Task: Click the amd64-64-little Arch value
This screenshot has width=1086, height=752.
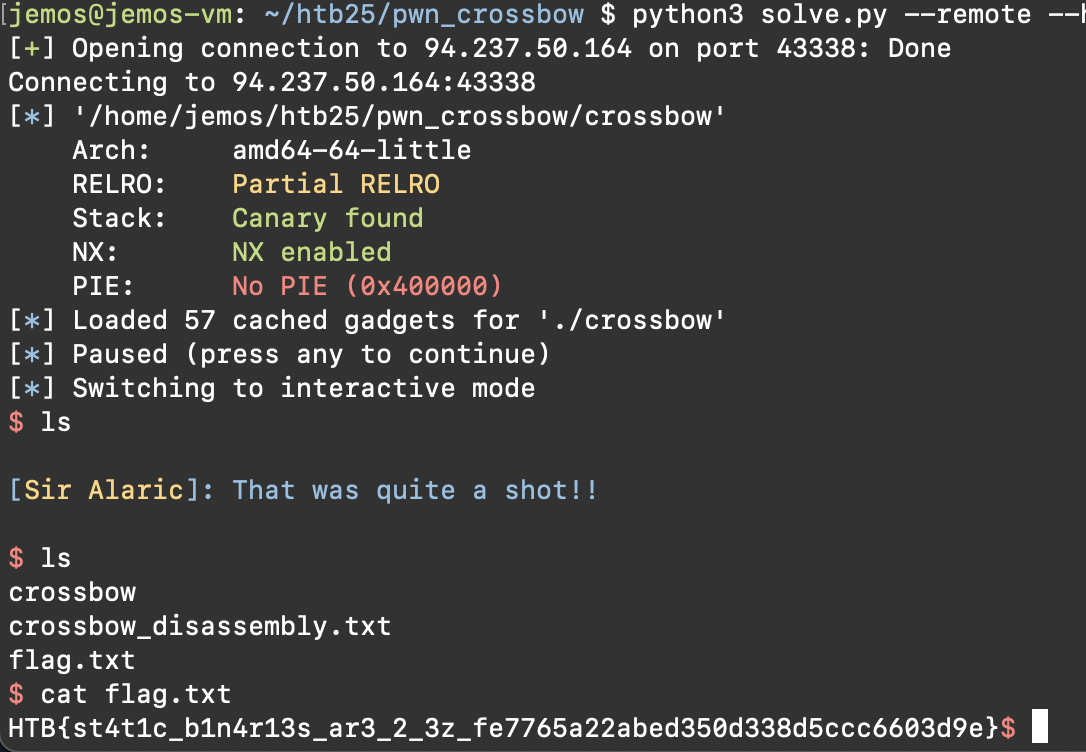Action: pos(351,151)
